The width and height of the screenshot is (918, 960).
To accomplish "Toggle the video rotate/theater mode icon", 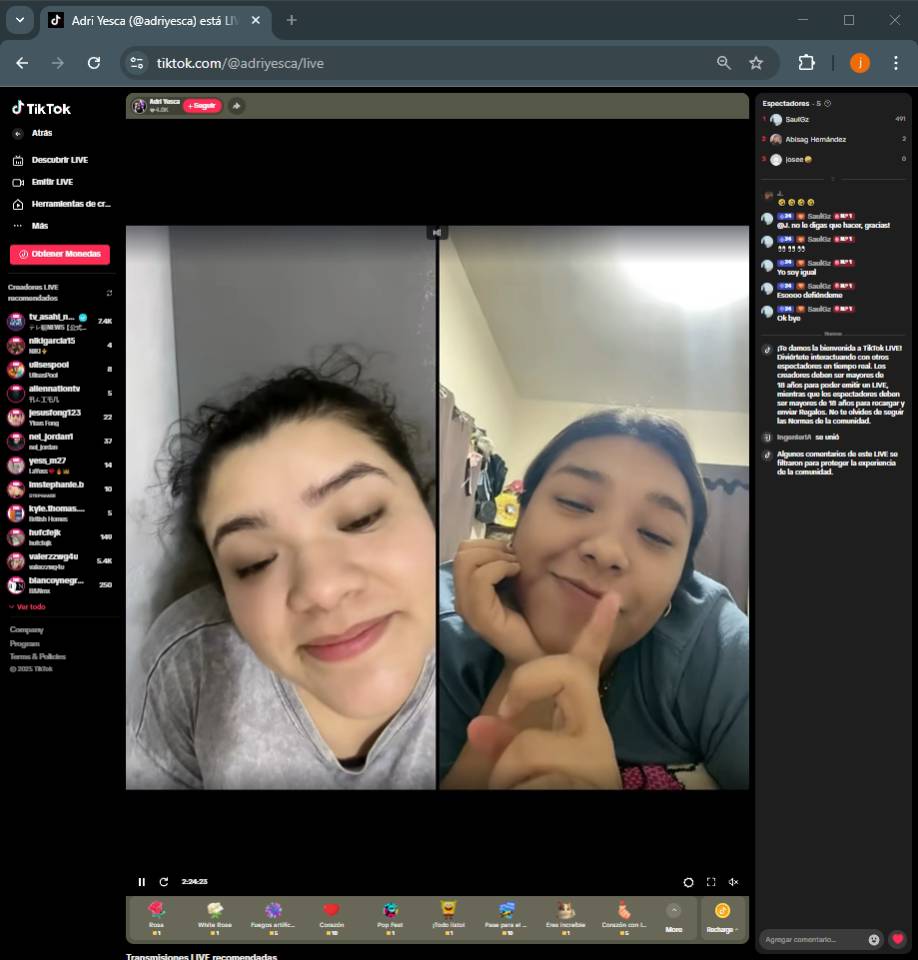I will 688,882.
